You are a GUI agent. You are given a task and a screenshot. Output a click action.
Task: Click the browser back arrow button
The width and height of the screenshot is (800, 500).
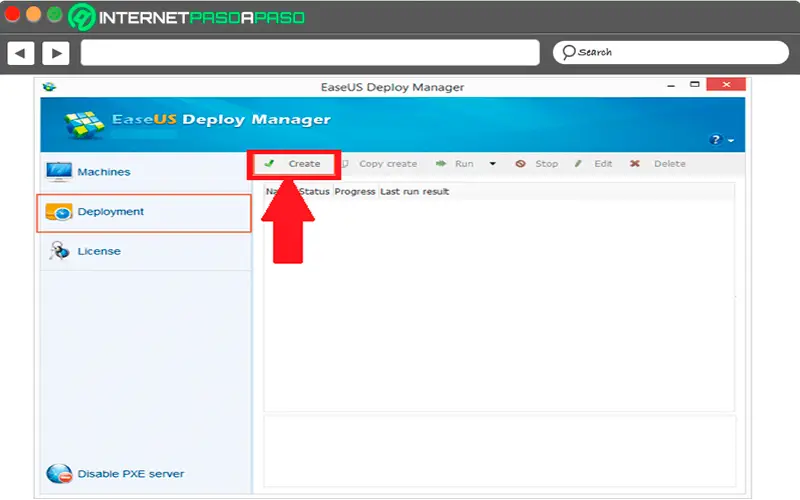[x=21, y=53]
